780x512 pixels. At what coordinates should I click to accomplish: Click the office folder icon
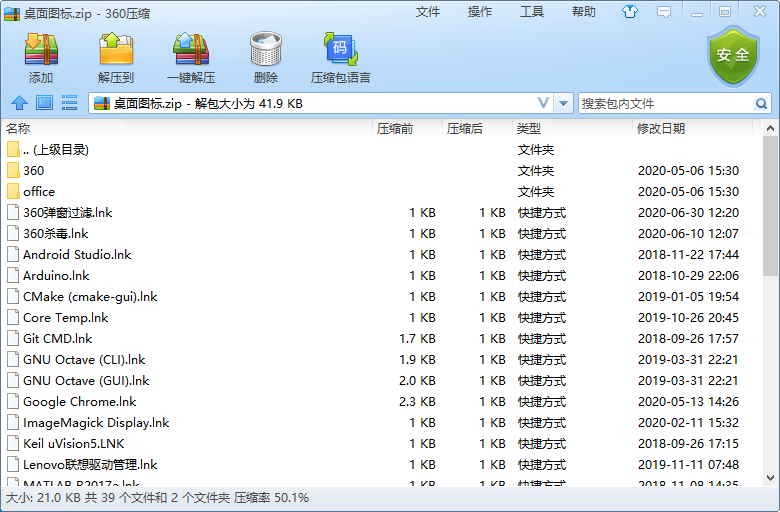point(13,192)
